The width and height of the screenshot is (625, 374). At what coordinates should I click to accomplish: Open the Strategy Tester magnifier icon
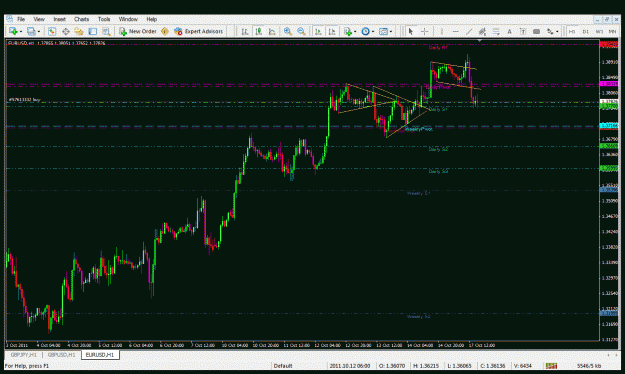point(106,31)
